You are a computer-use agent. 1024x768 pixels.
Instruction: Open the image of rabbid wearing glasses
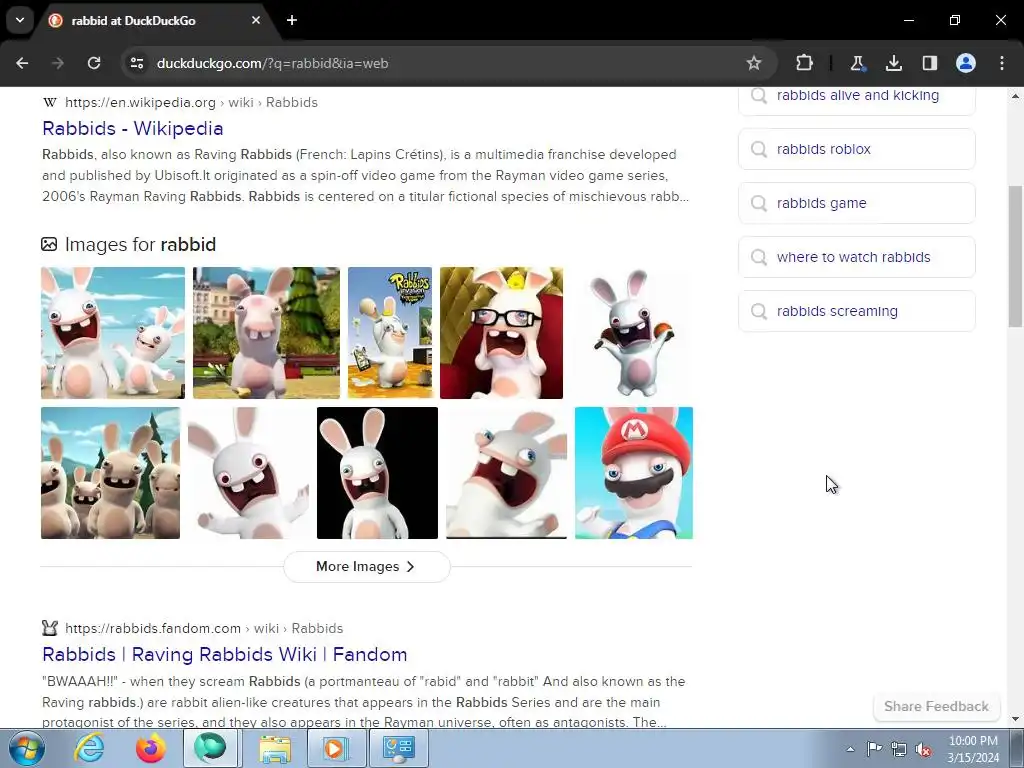click(x=502, y=332)
